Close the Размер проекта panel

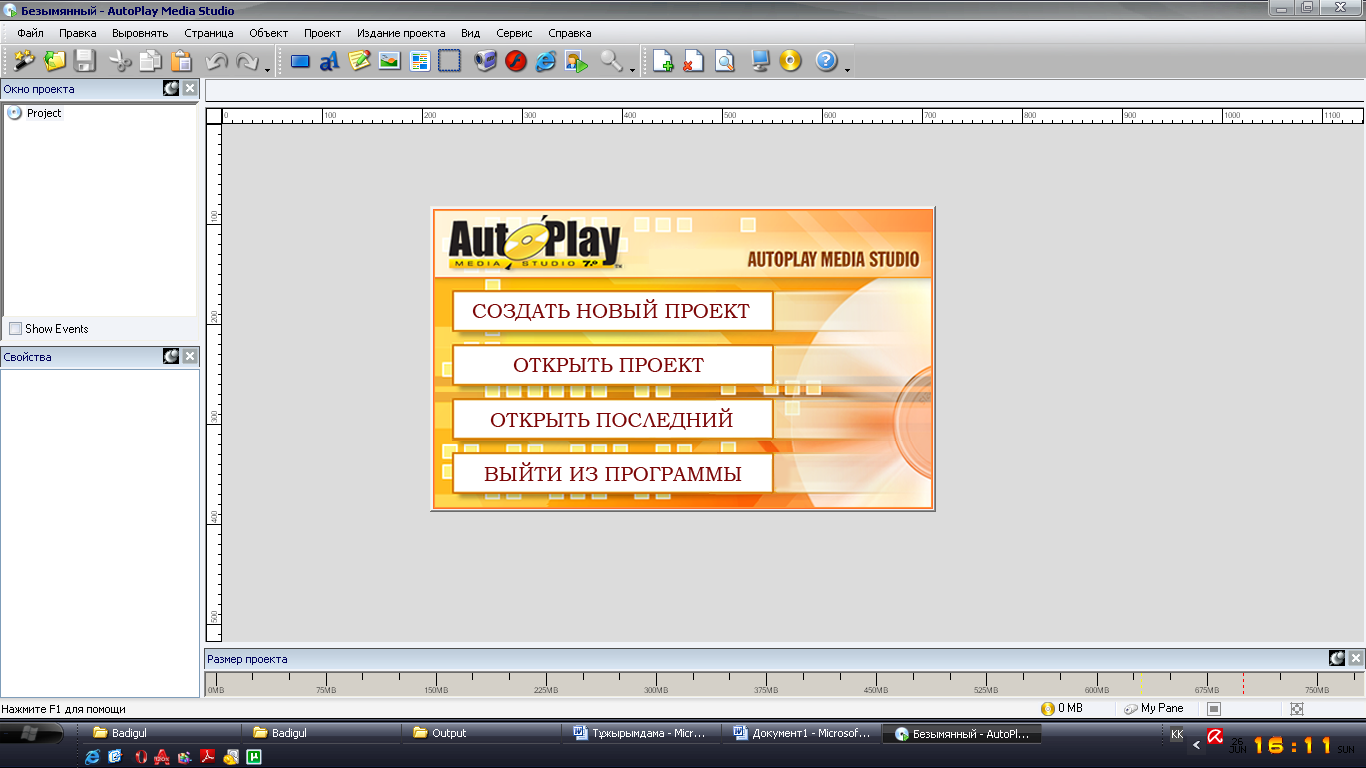point(1356,658)
